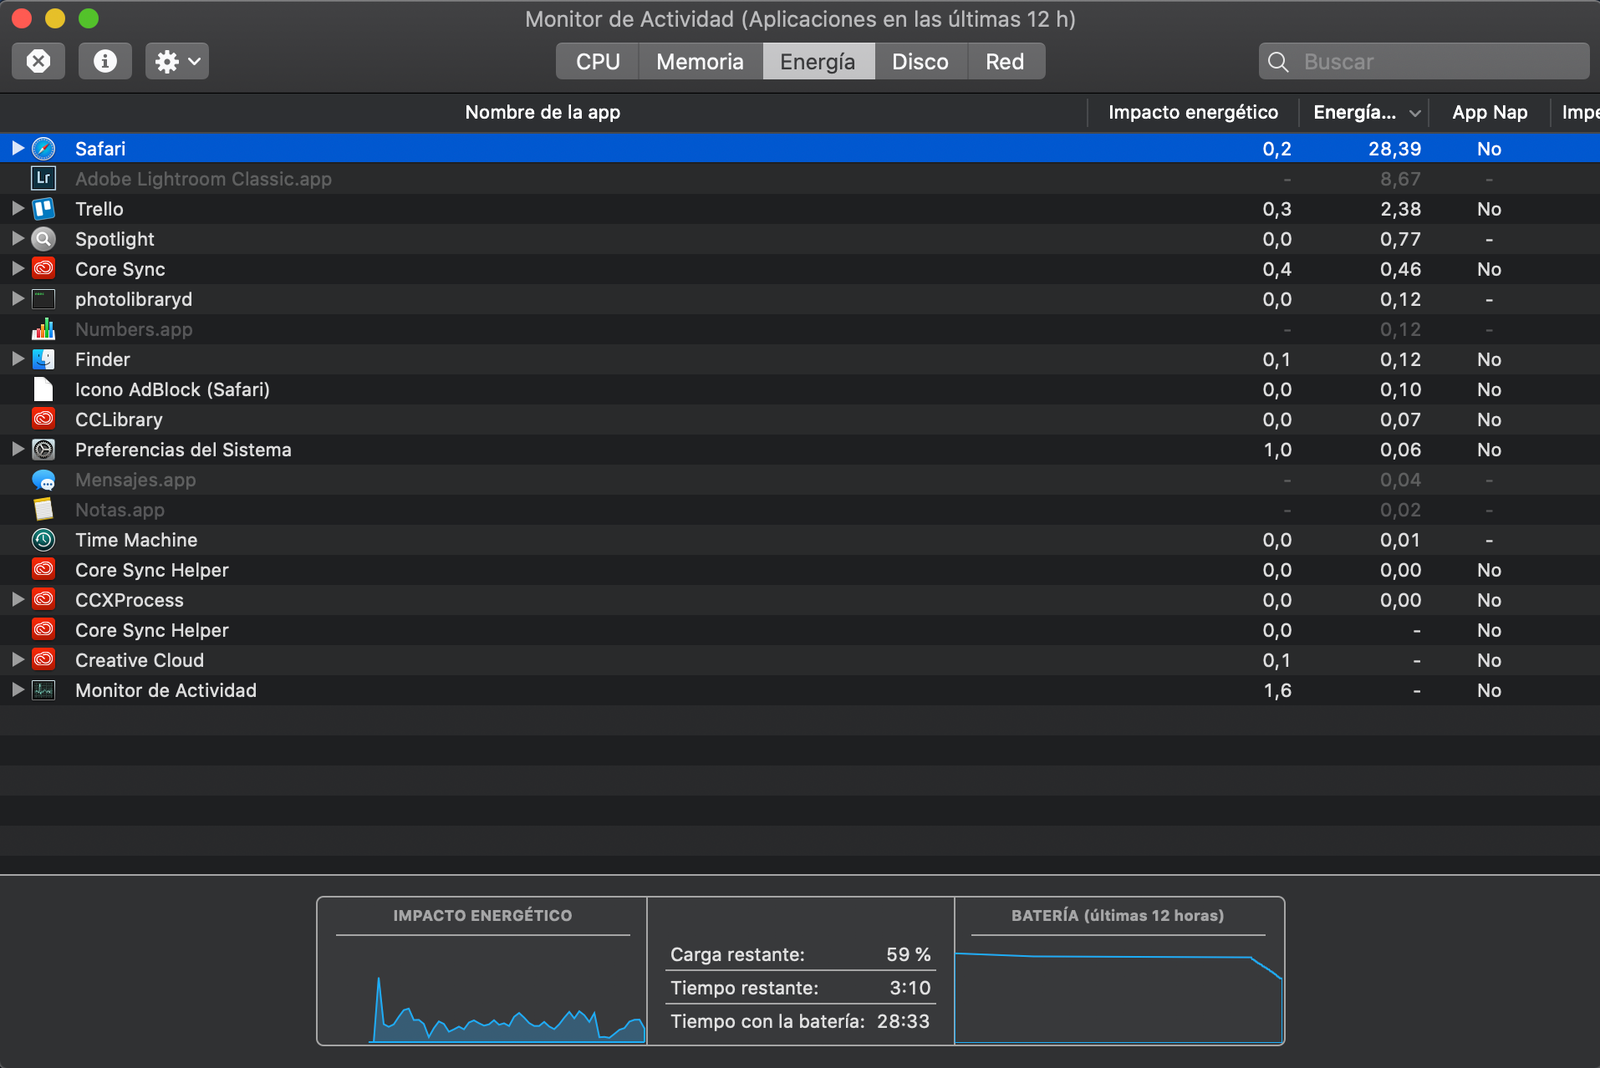The height and width of the screenshot is (1068, 1600).
Task: Click the Finder face icon
Action: (x=43, y=359)
